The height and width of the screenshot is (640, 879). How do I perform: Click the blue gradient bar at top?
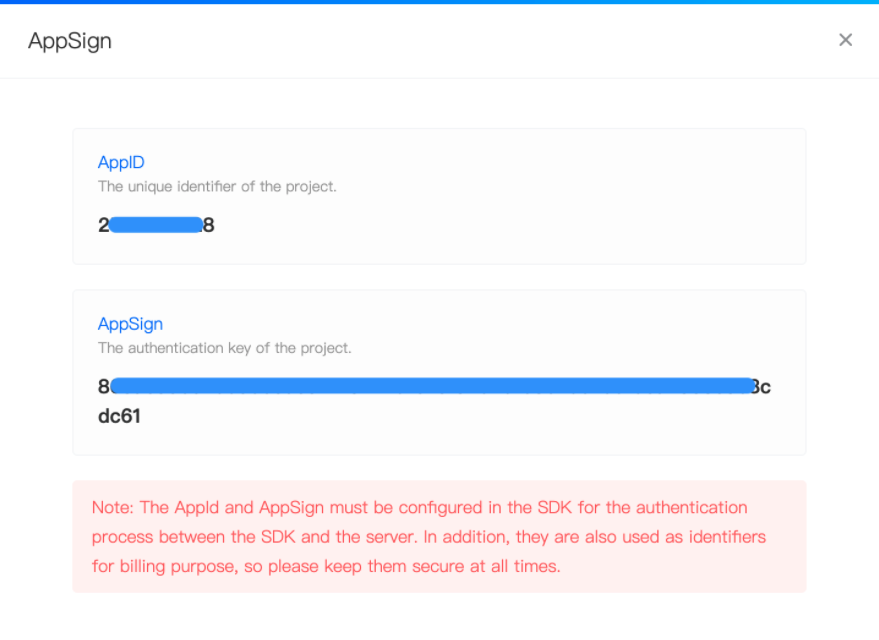tap(440, 2)
